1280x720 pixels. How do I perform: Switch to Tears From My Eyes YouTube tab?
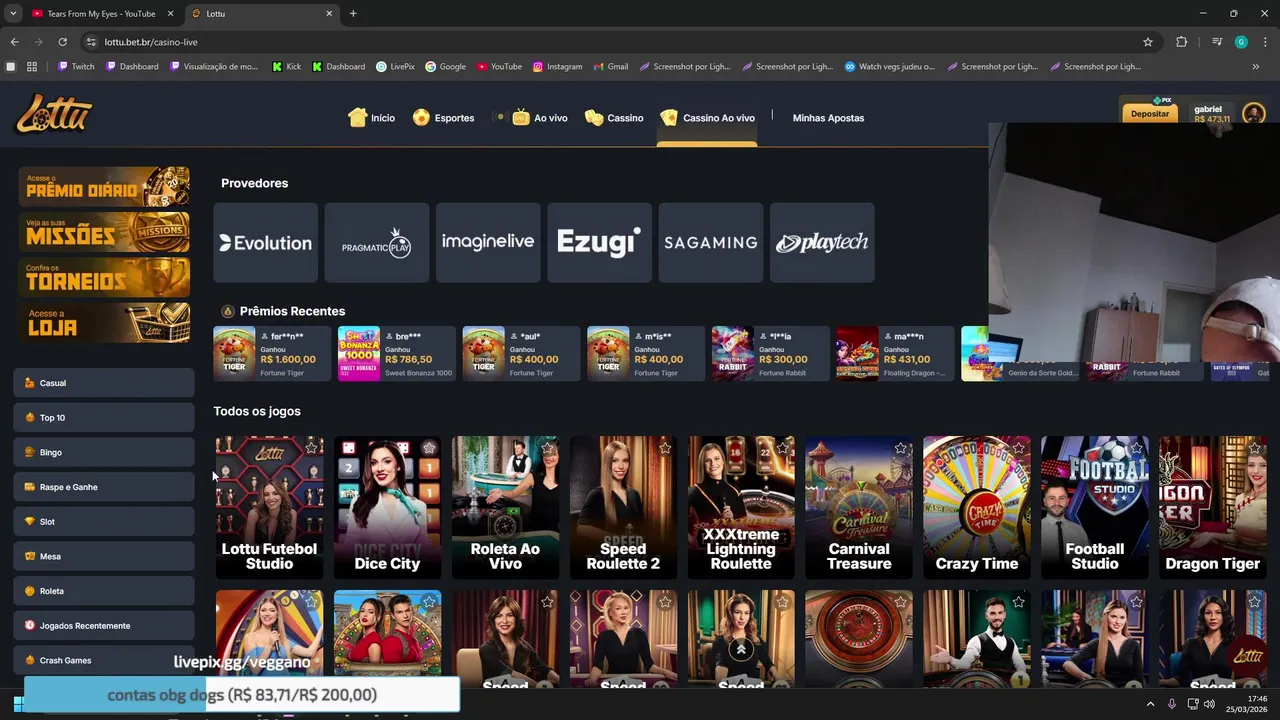102,14
